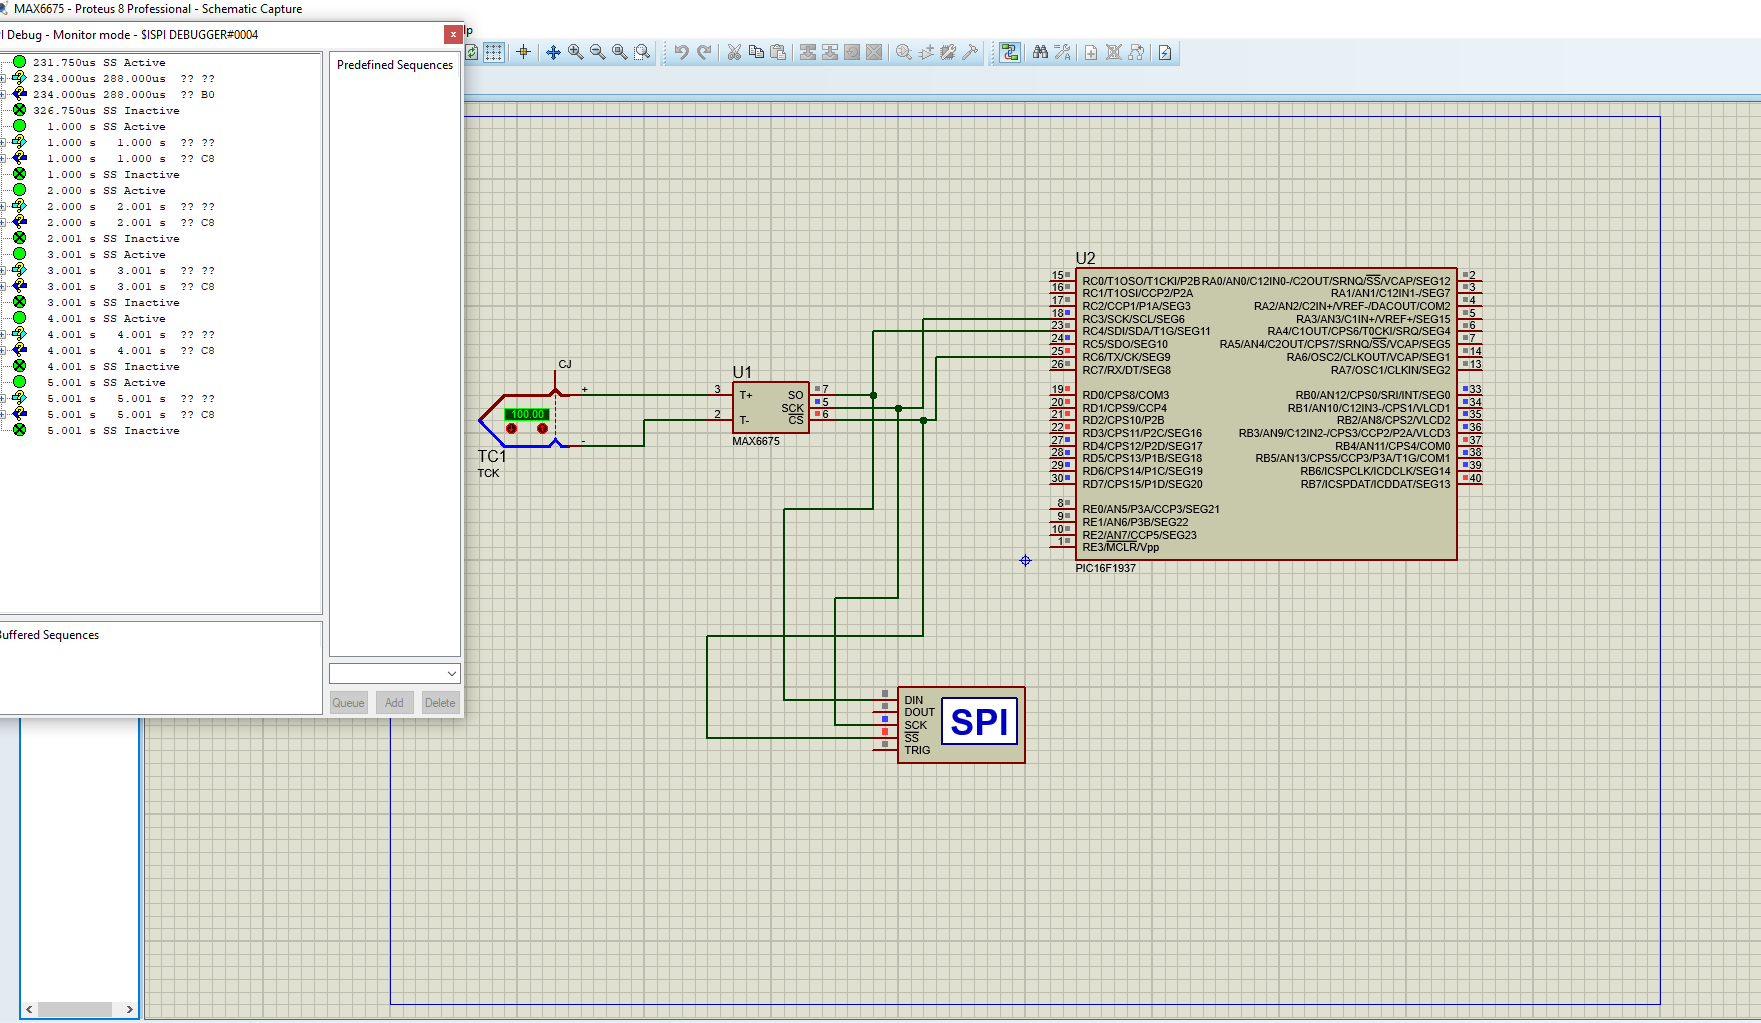Screen dimensions: 1761x1023
Task: Click the thermocouple 100.00 temperature display
Action: [x=527, y=414]
